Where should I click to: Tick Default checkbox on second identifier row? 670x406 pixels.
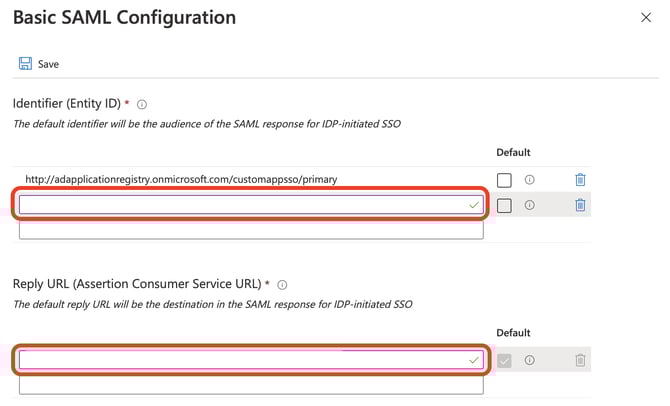pos(504,205)
